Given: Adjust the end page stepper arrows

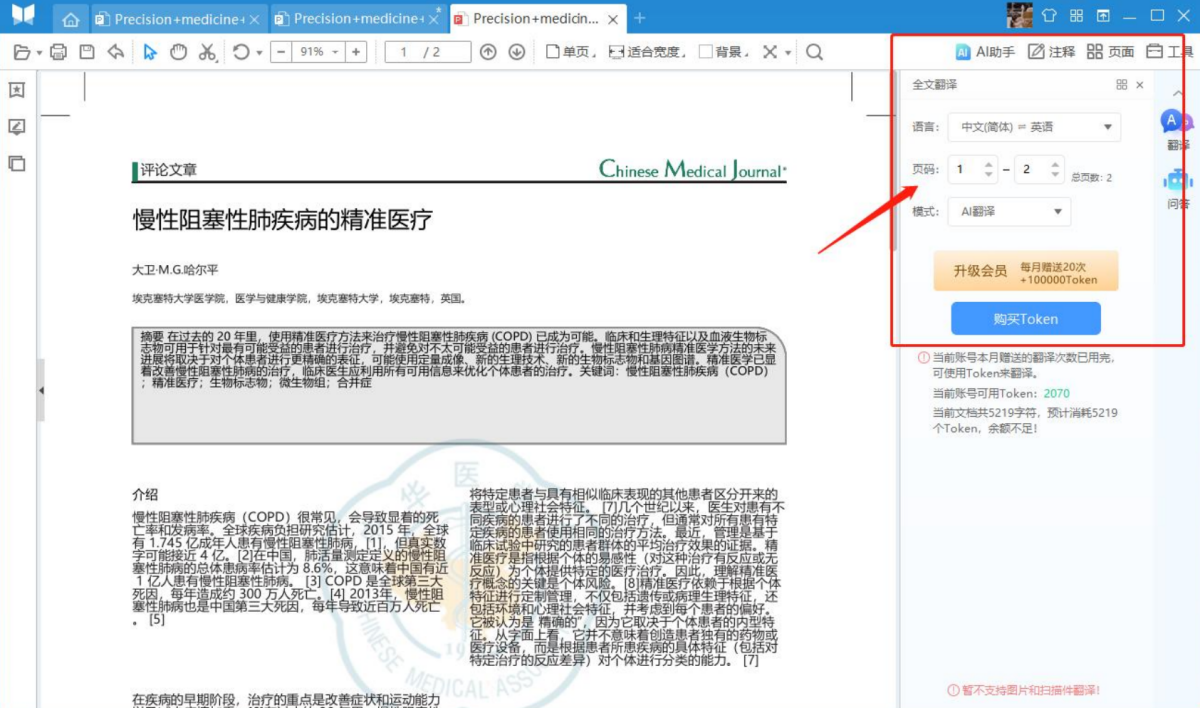Looking at the screenshot, I should coord(1056,169).
